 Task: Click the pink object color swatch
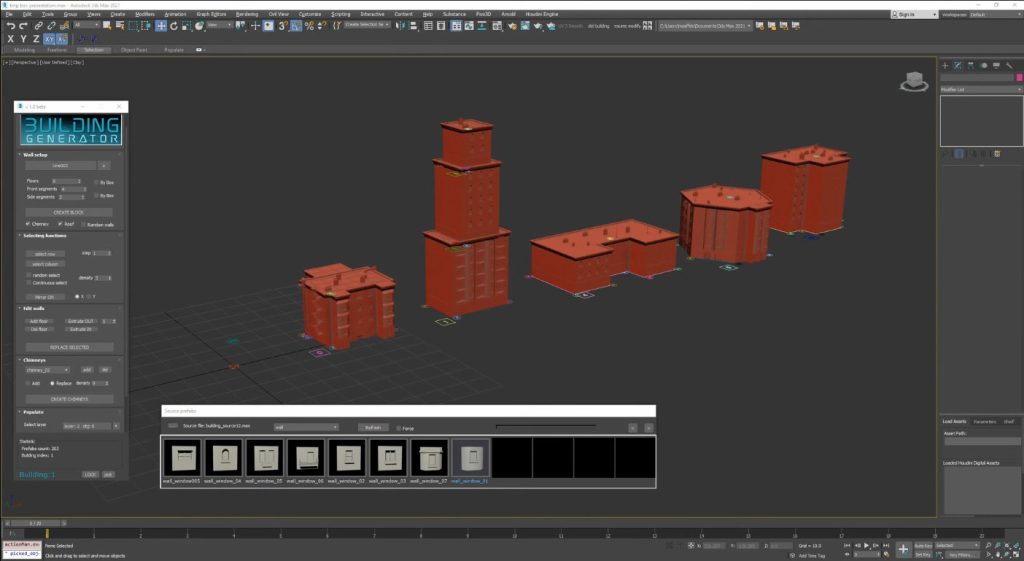(x=1019, y=78)
